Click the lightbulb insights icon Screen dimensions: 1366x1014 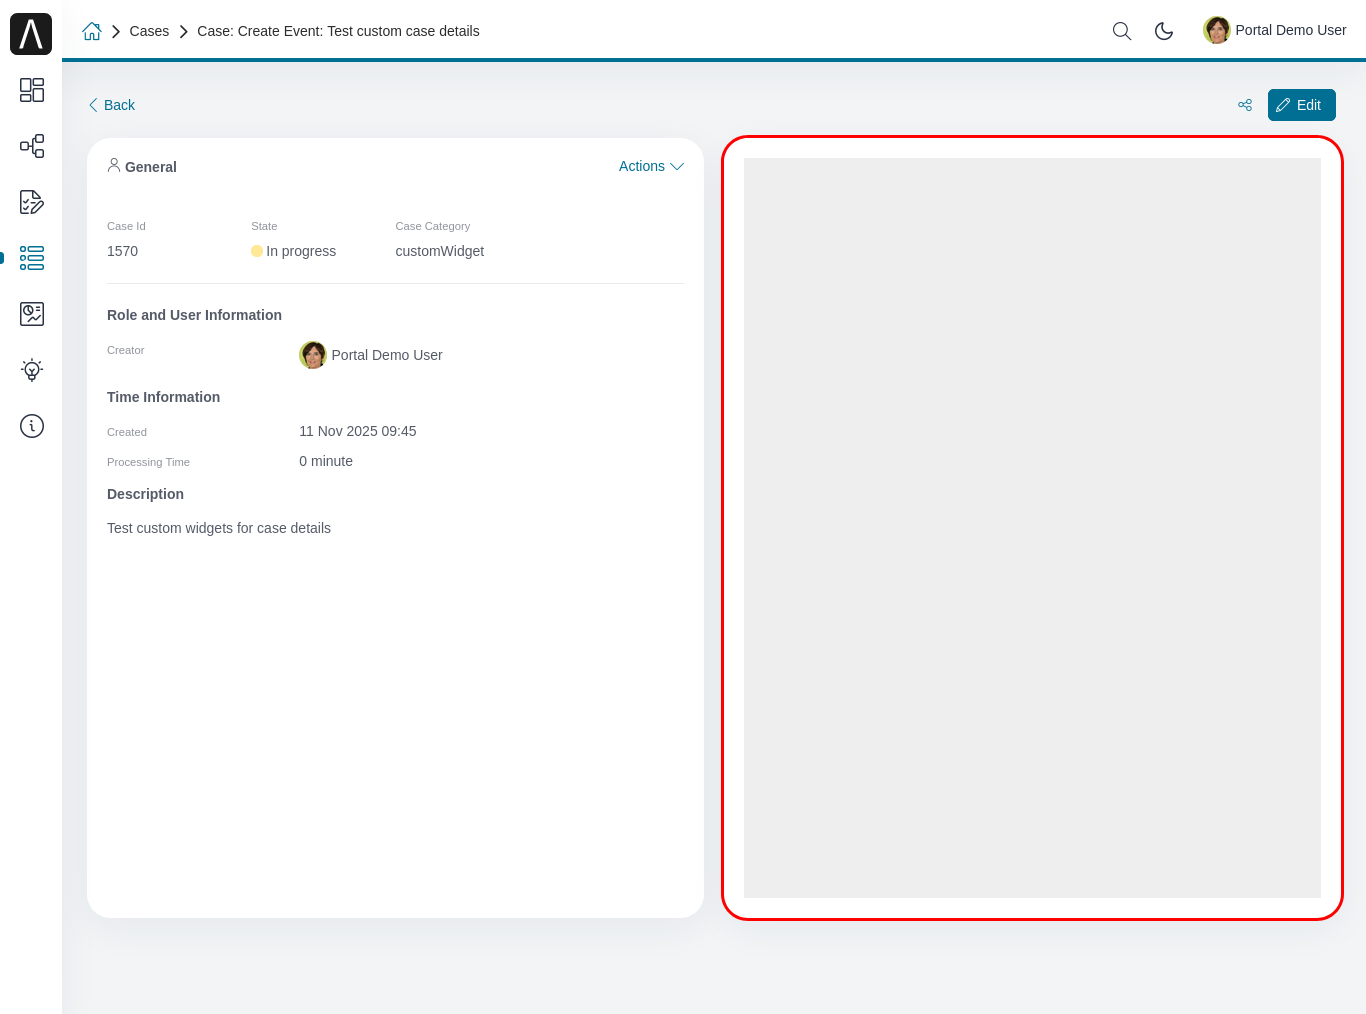coord(31,369)
